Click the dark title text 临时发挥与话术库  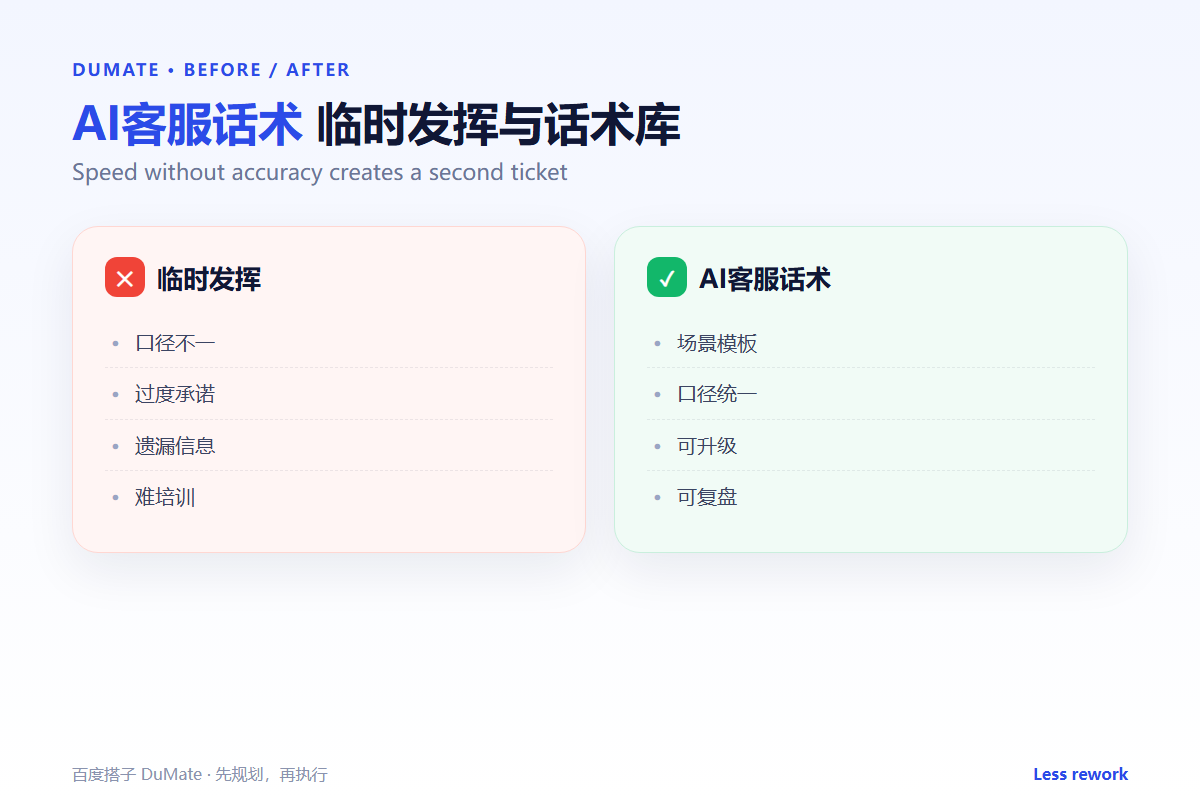click(x=498, y=125)
